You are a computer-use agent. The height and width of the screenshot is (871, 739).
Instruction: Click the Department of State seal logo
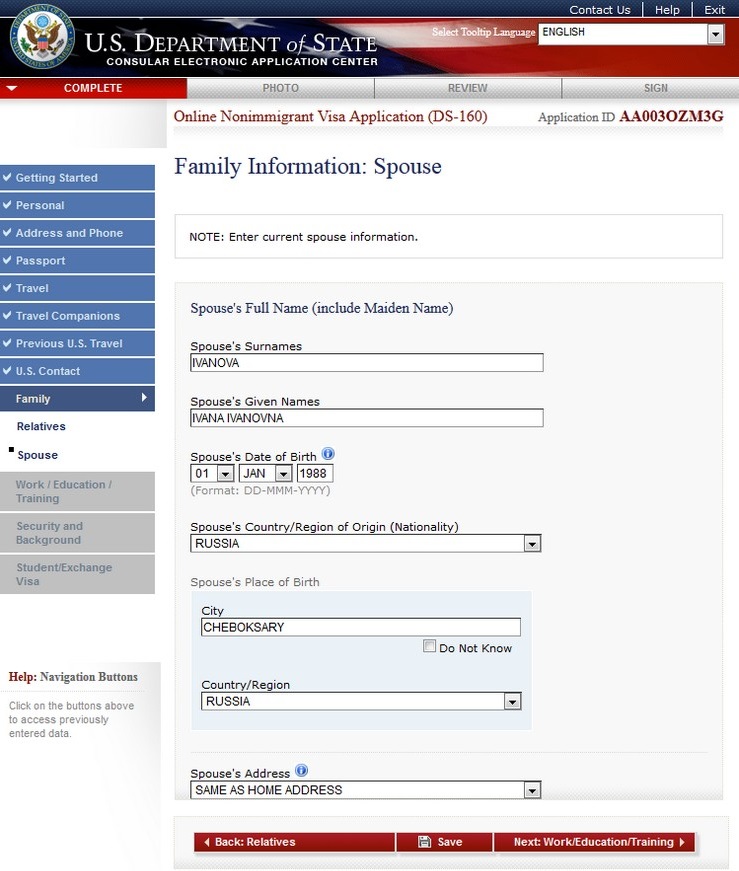click(42, 36)
